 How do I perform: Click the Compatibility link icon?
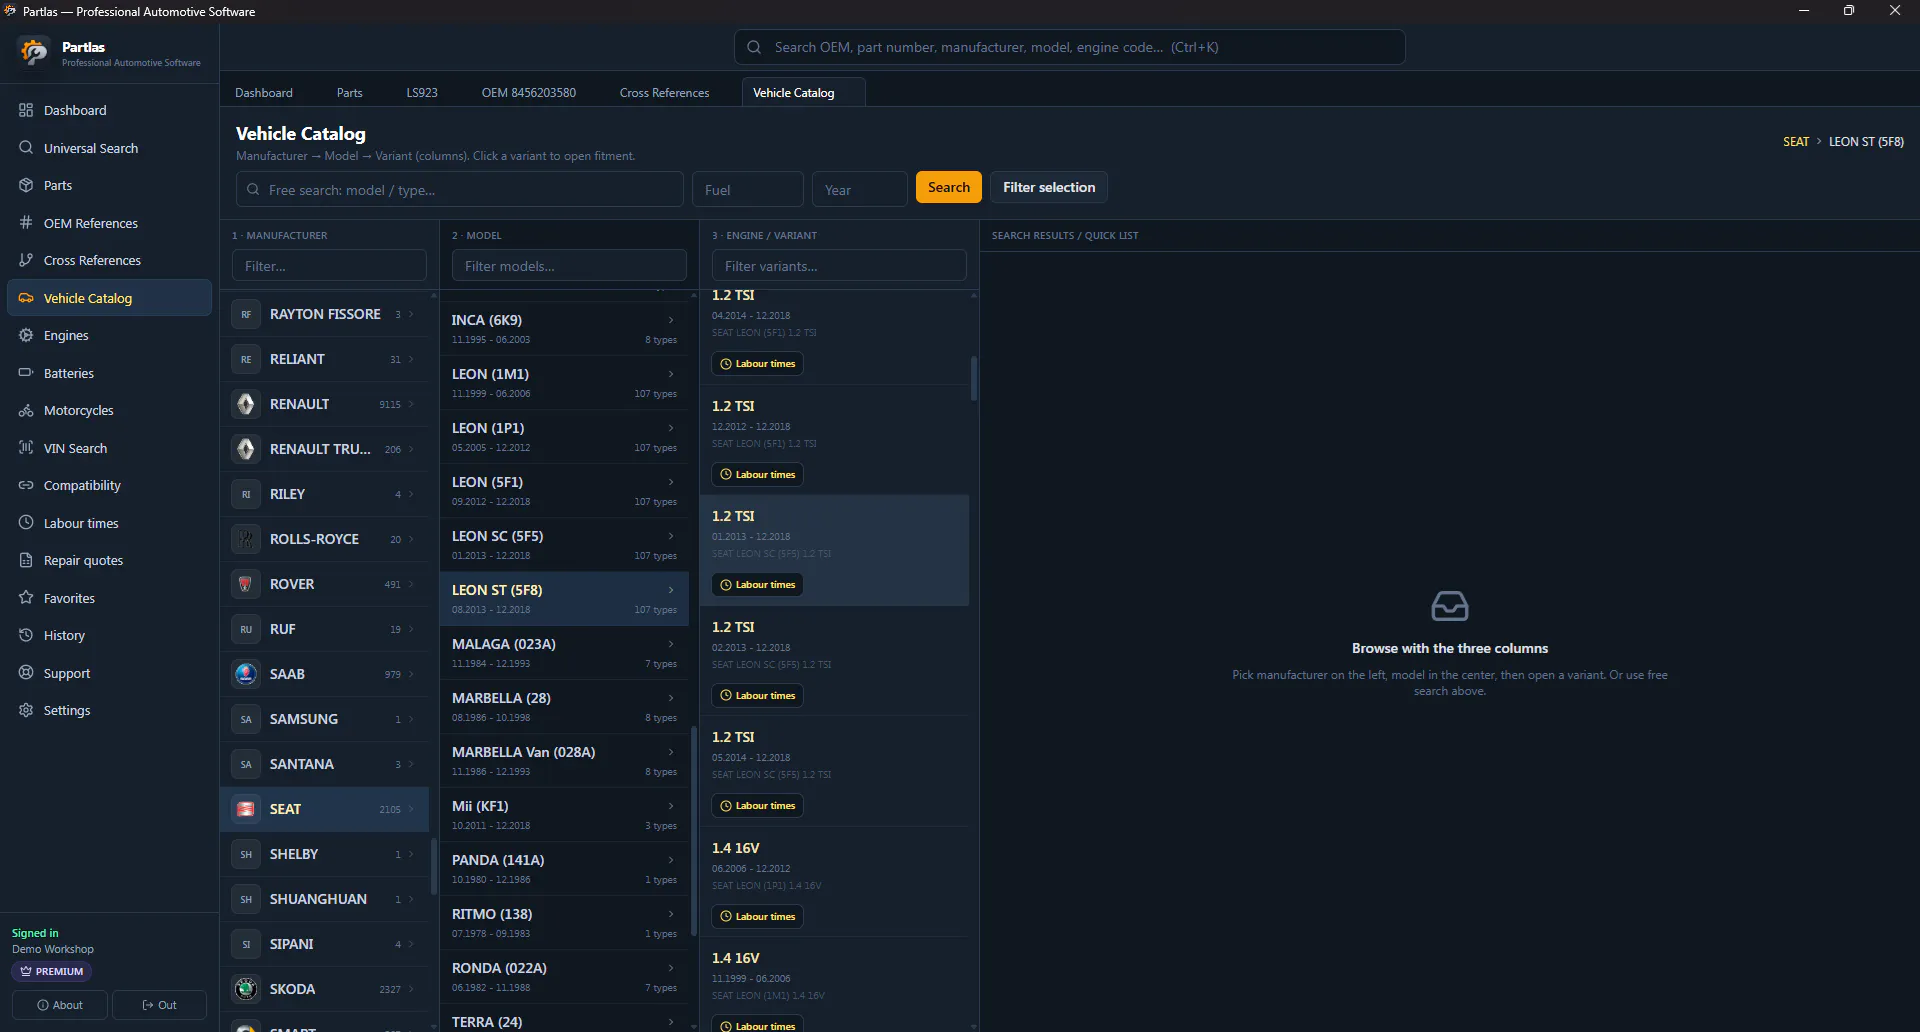(x=26, y=485)
